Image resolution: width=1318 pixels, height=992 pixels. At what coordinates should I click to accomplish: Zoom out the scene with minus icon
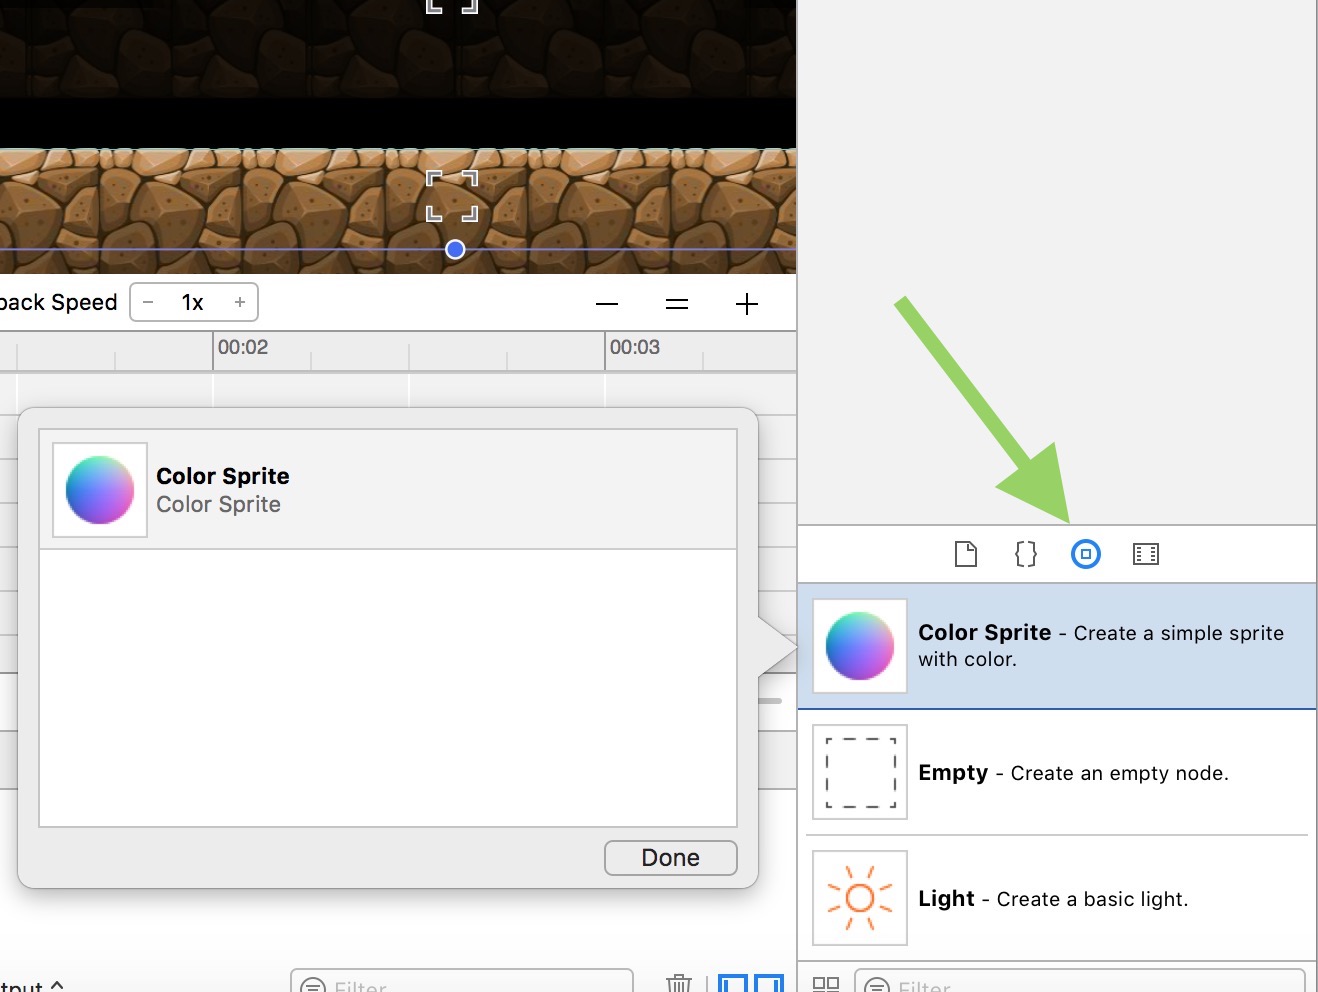pos(607,304)
